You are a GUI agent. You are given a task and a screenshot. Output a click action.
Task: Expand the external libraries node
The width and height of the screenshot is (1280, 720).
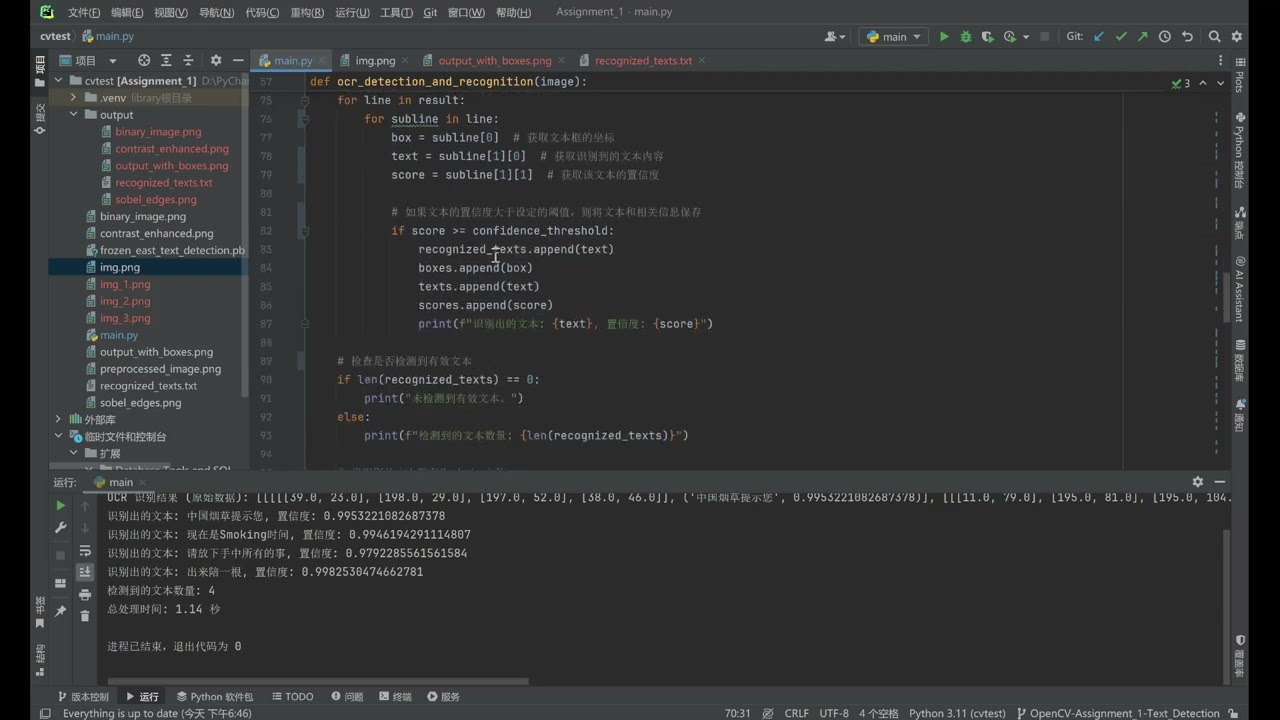pos(58,420)
